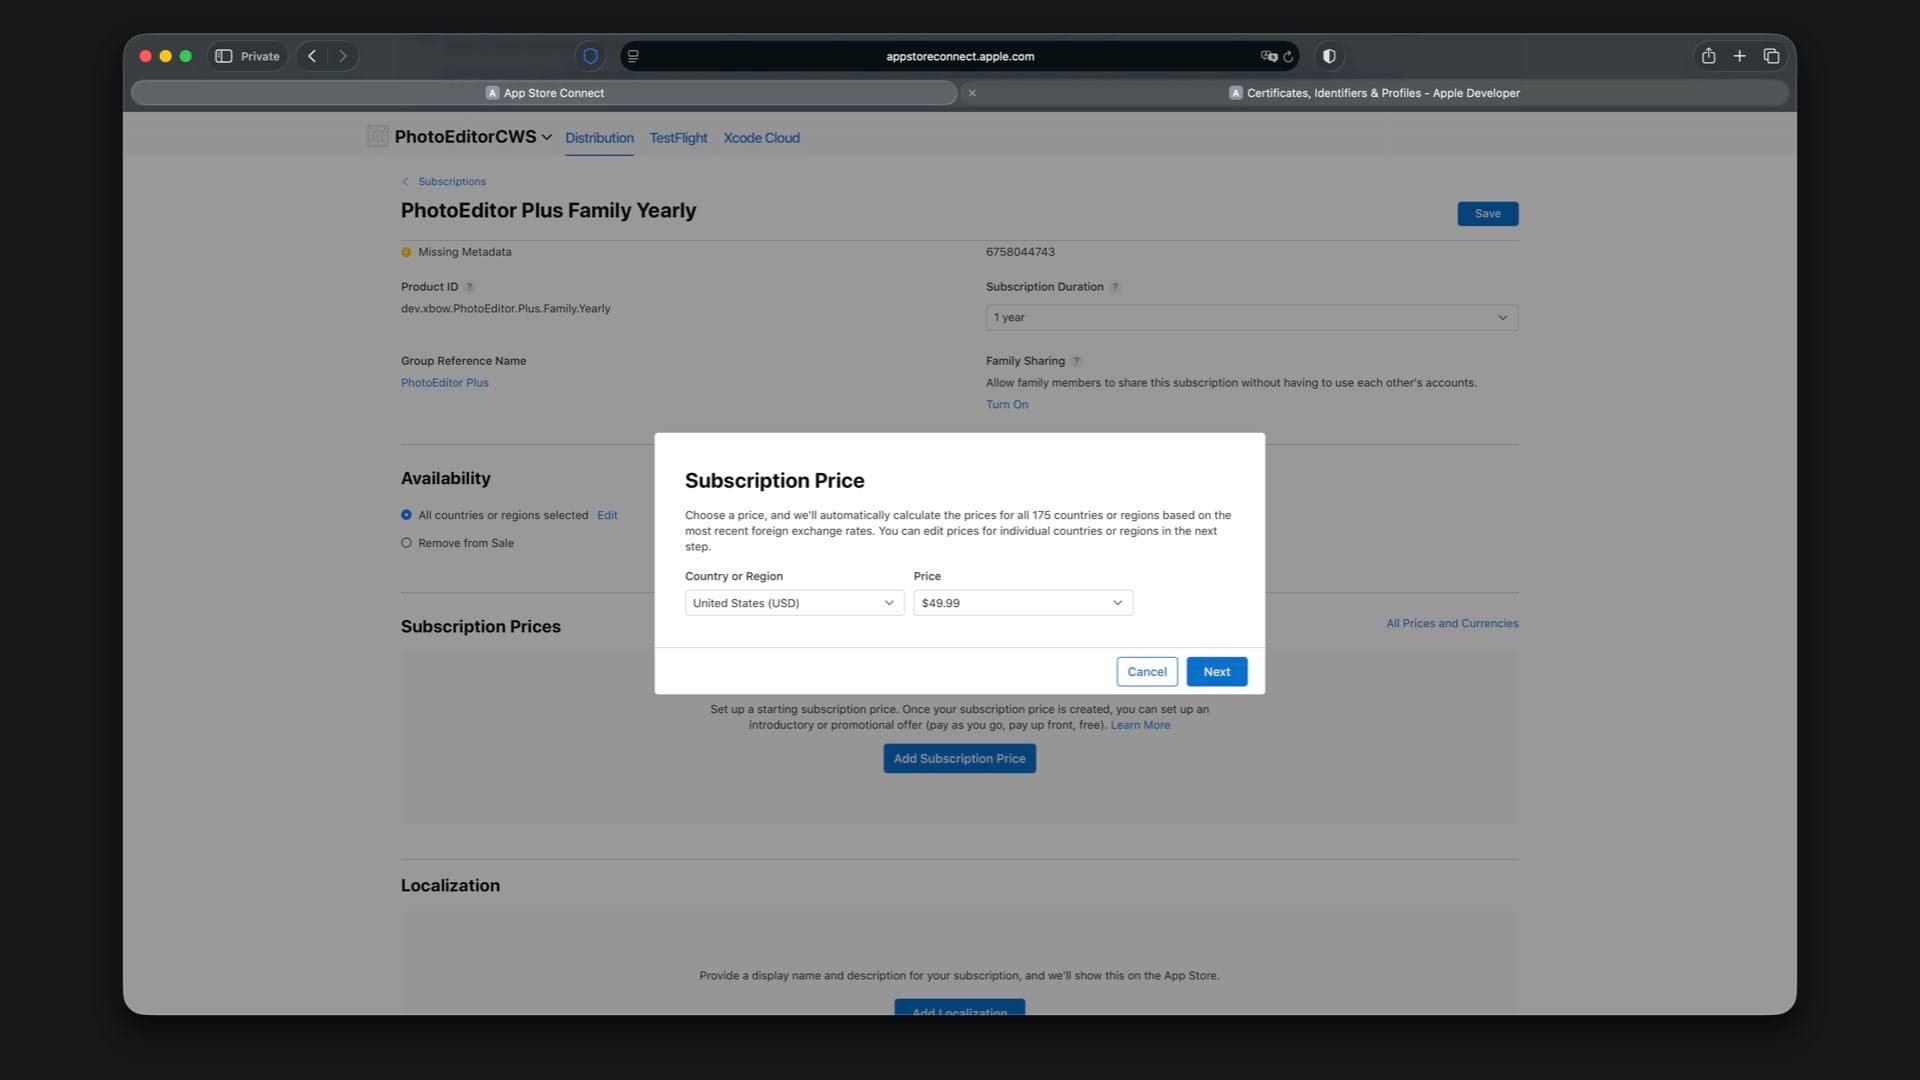1920x1080 pixels.
Task: Show tab overview icon
Action: 1771,56
